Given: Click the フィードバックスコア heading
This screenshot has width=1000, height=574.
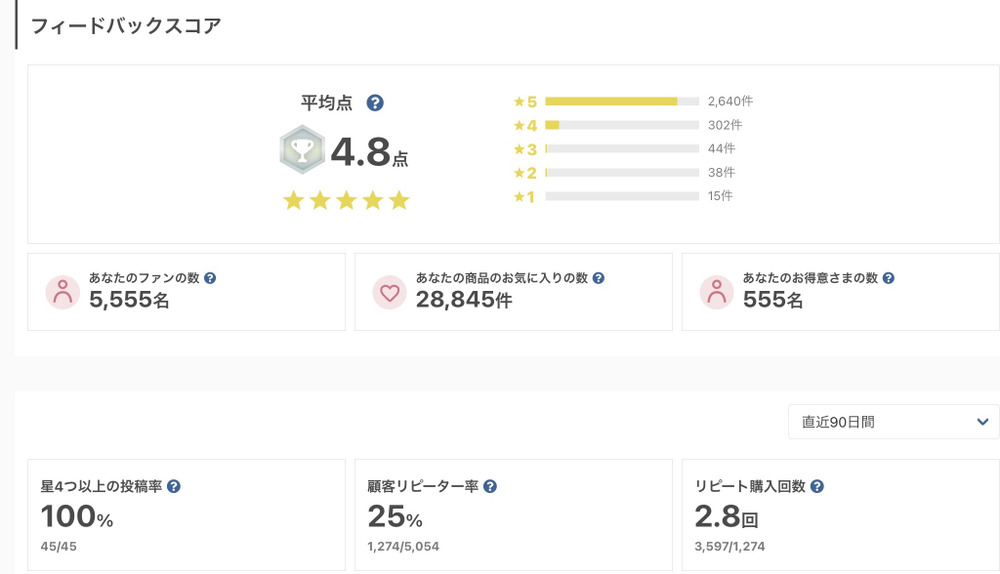Looking at the screenshot, I should (x=126, y=27).
